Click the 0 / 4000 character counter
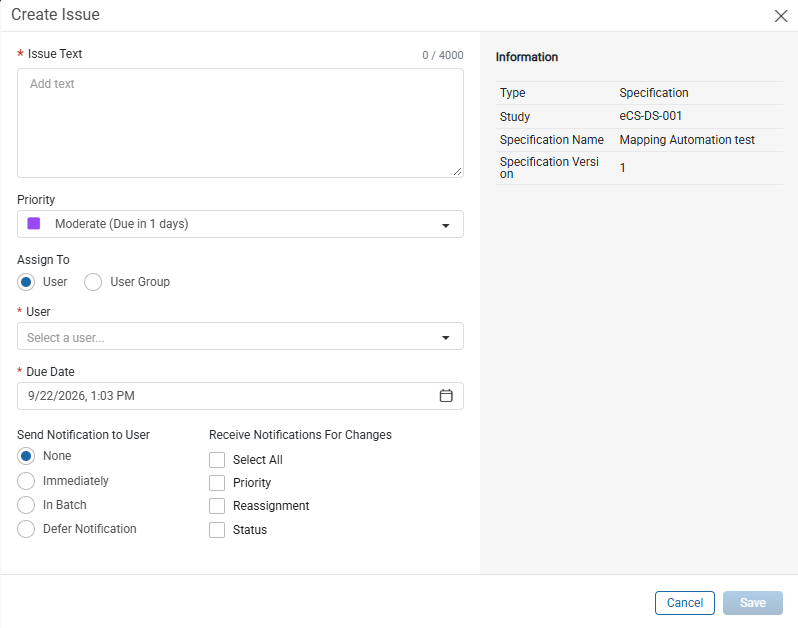Image resolution: width=798 pixels, height=628 pixels. pyautogui.click(x=443, y=55)
